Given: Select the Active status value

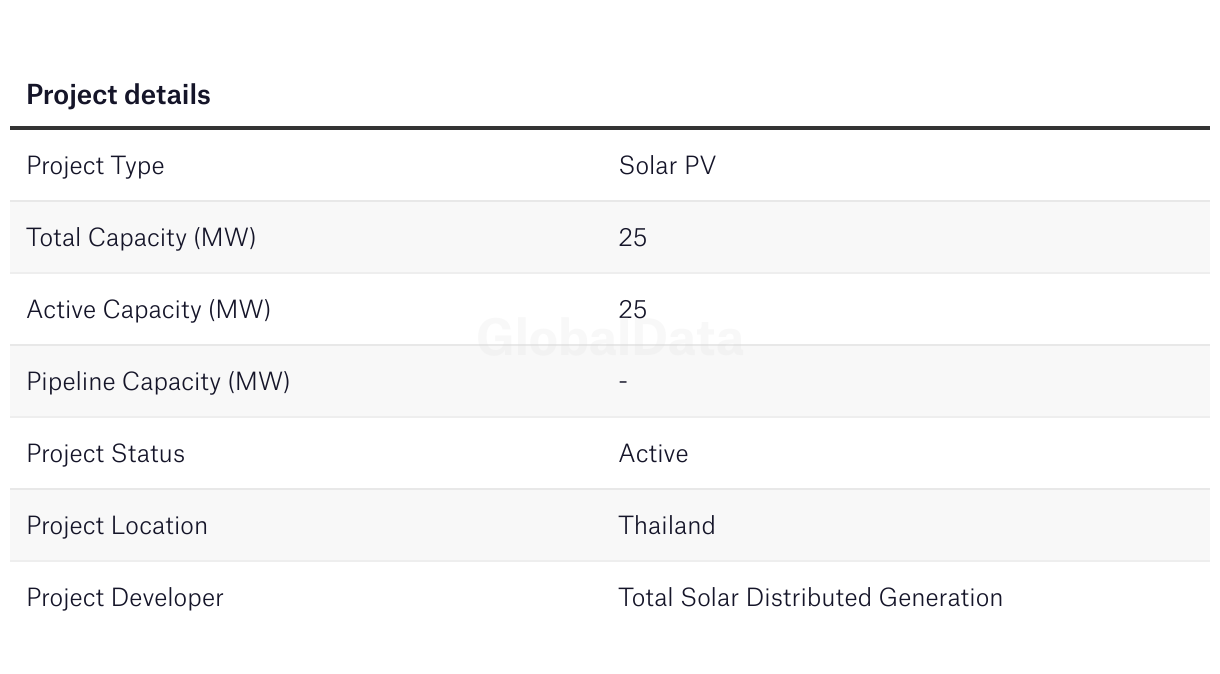Looking at the screenshot, I should click(653, 453).
